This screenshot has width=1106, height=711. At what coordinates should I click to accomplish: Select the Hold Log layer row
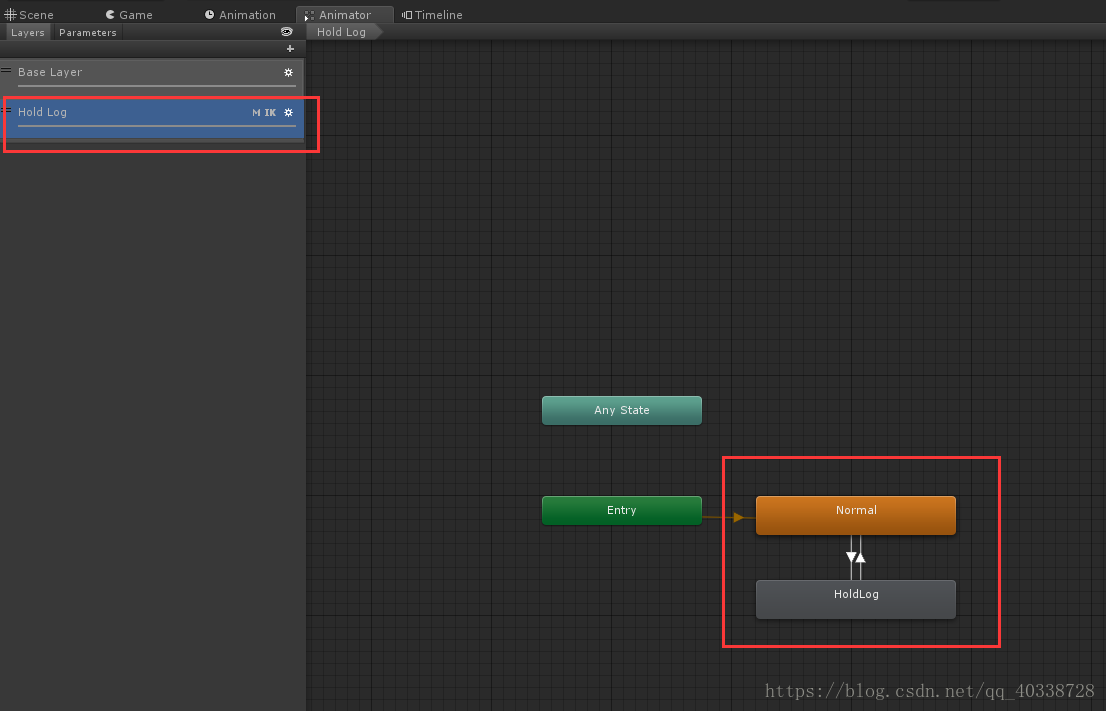[x=152, y=118]
